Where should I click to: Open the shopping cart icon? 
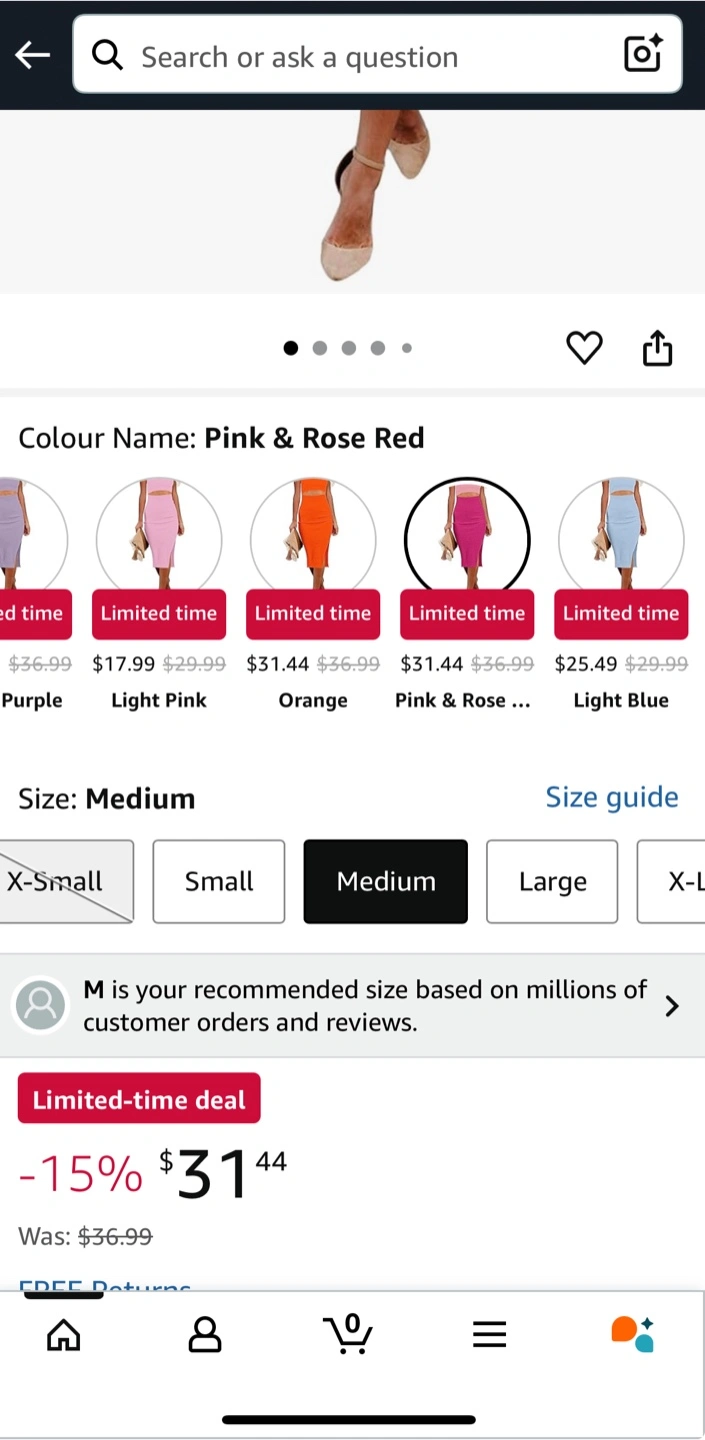[348, 1334]
